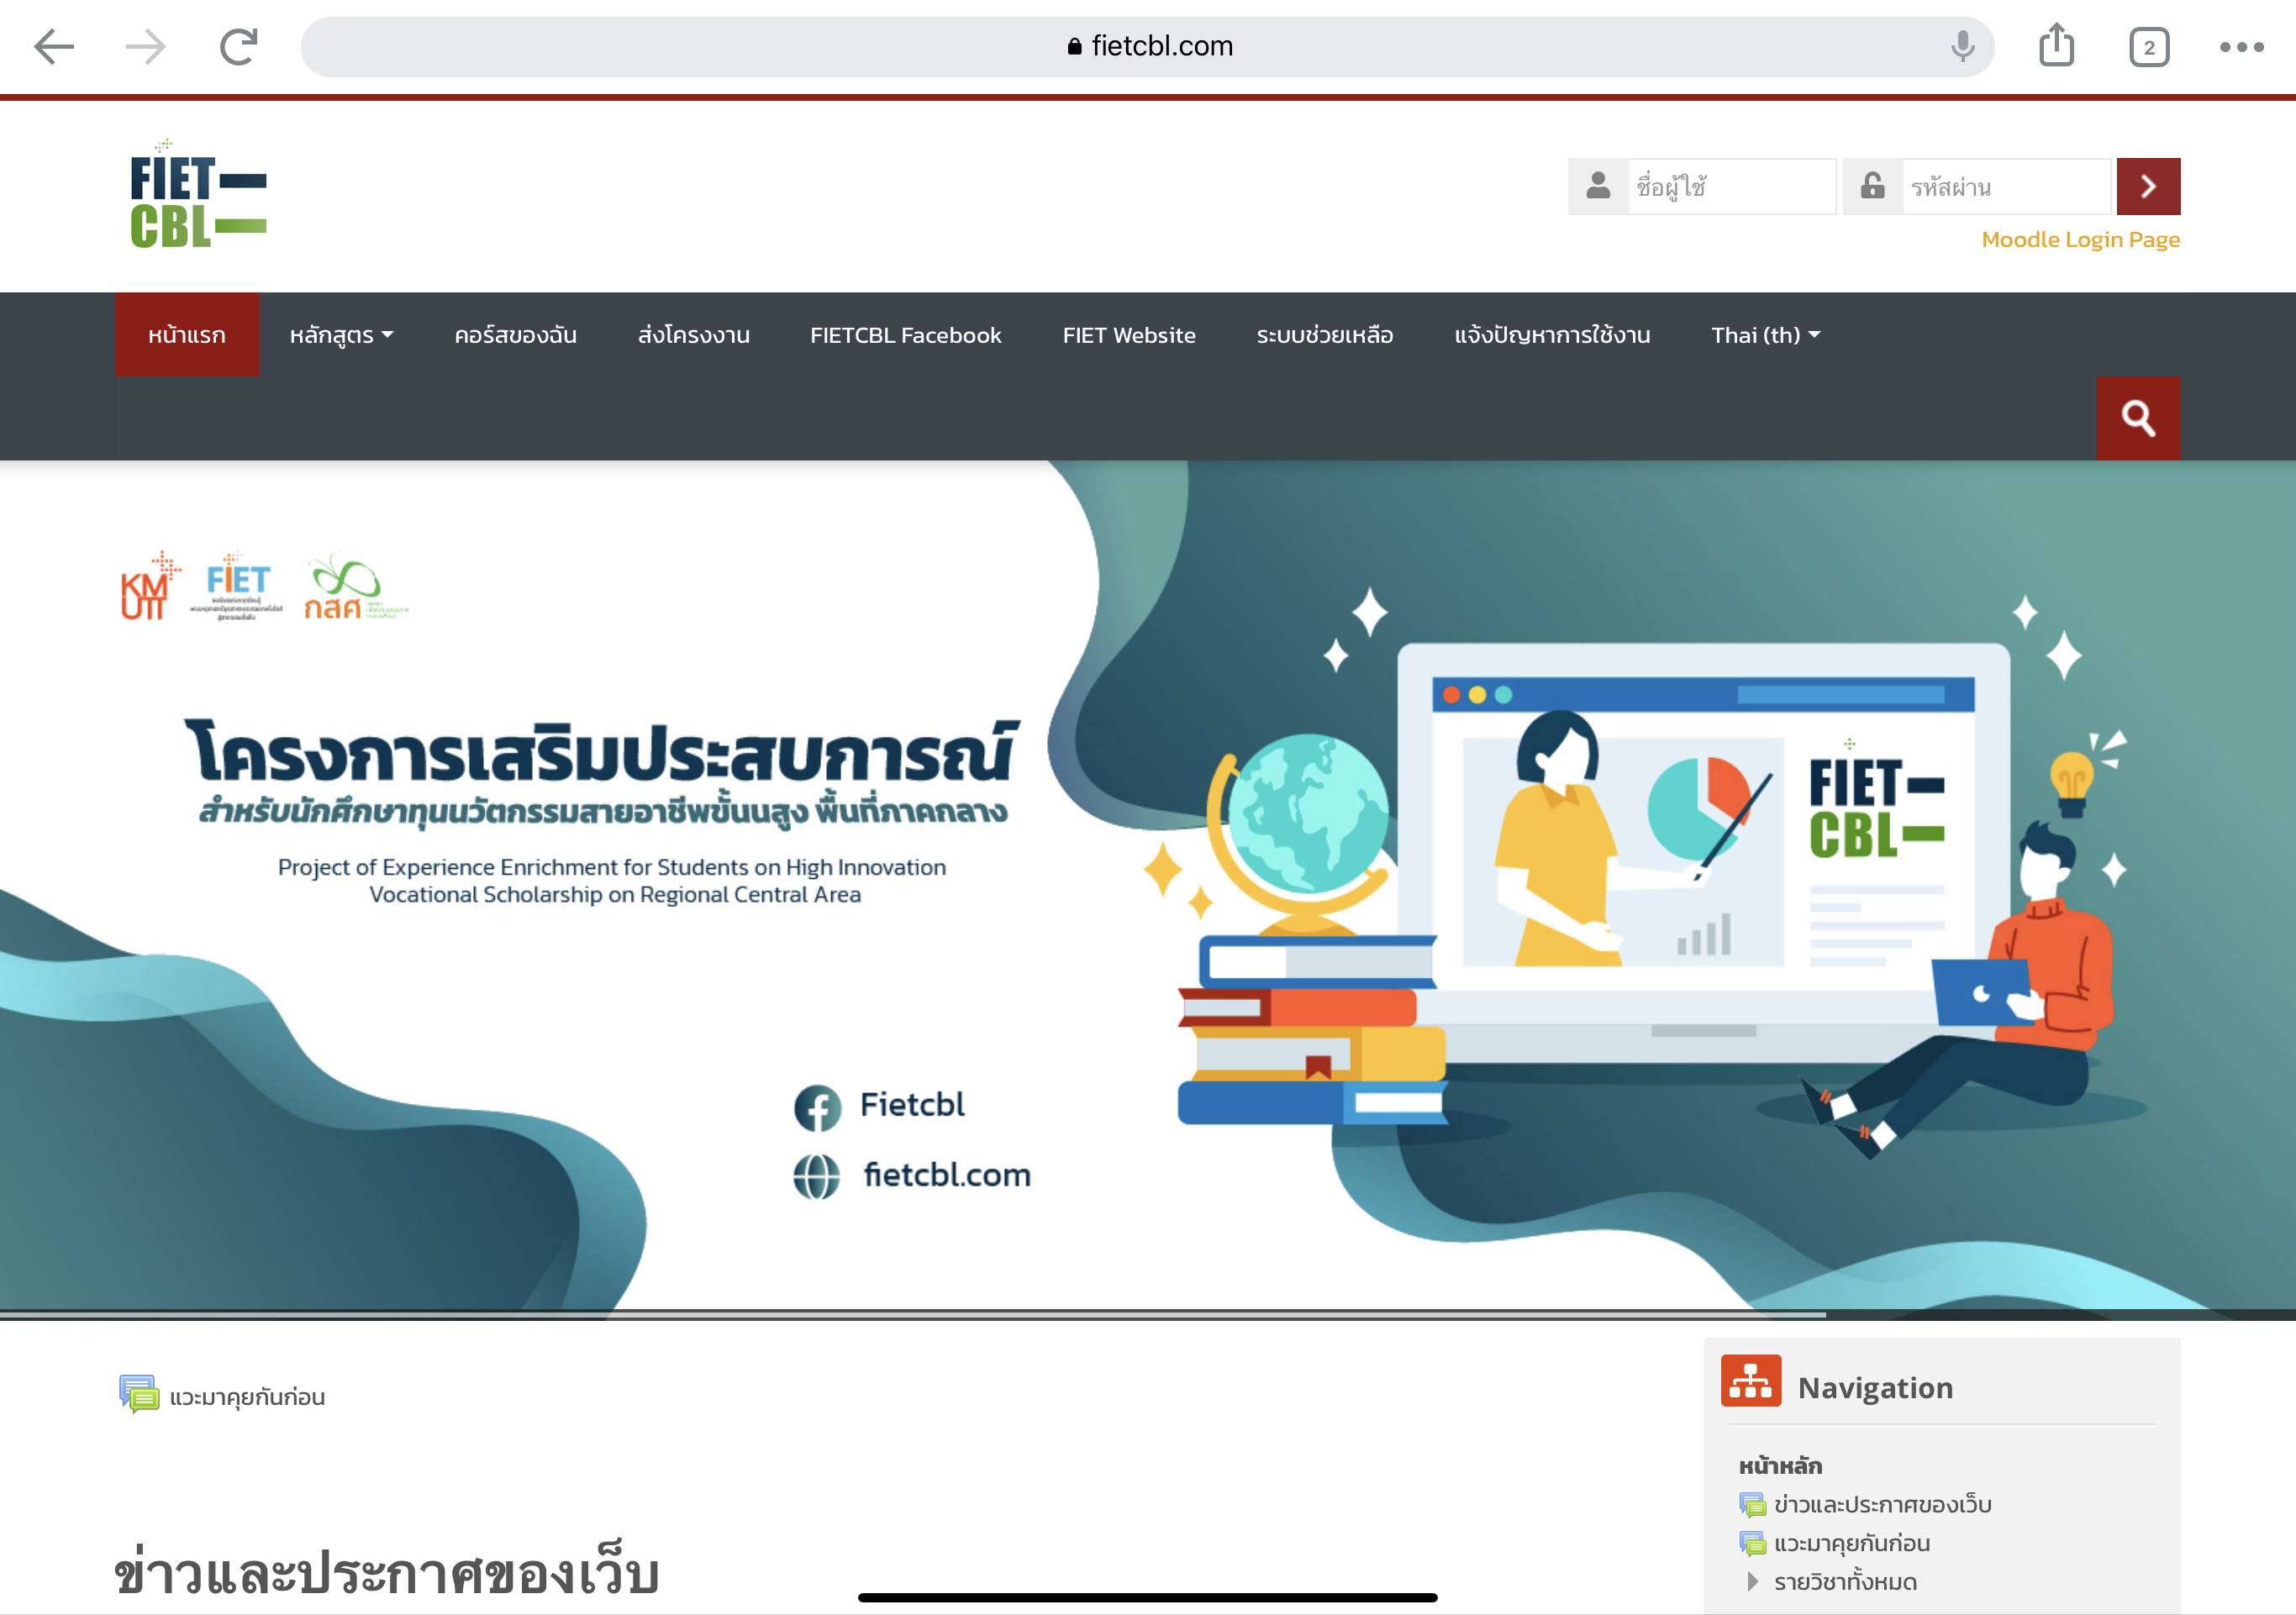Image resolution: width=2296 pixels, height=1615 pixels.
Task: Open FIET Website menu link
Action: tap(1129, 335)
